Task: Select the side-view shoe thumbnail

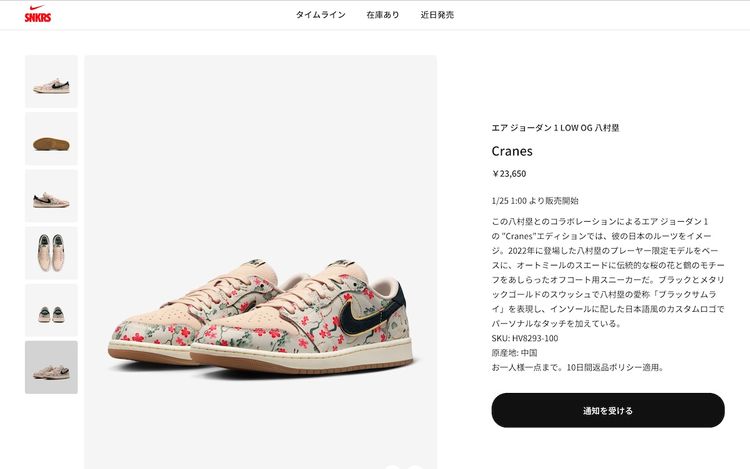Action: click(51, 81)
